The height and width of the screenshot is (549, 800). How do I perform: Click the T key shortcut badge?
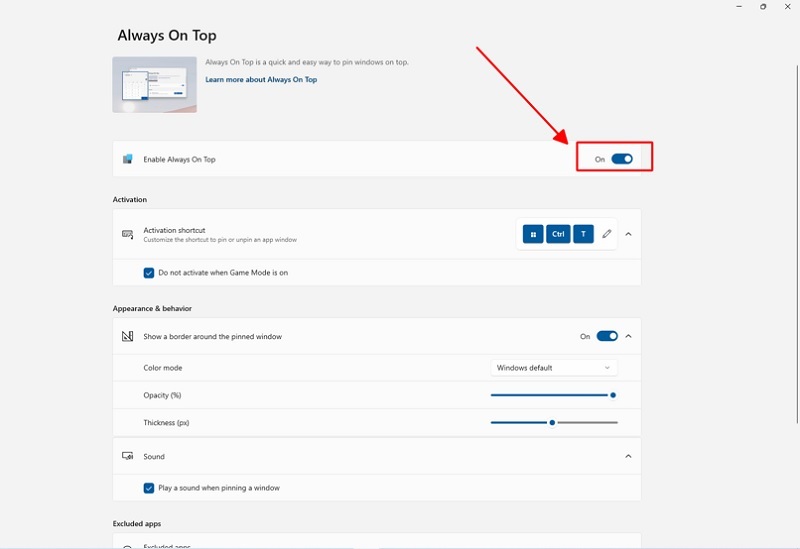click(583, 234)
